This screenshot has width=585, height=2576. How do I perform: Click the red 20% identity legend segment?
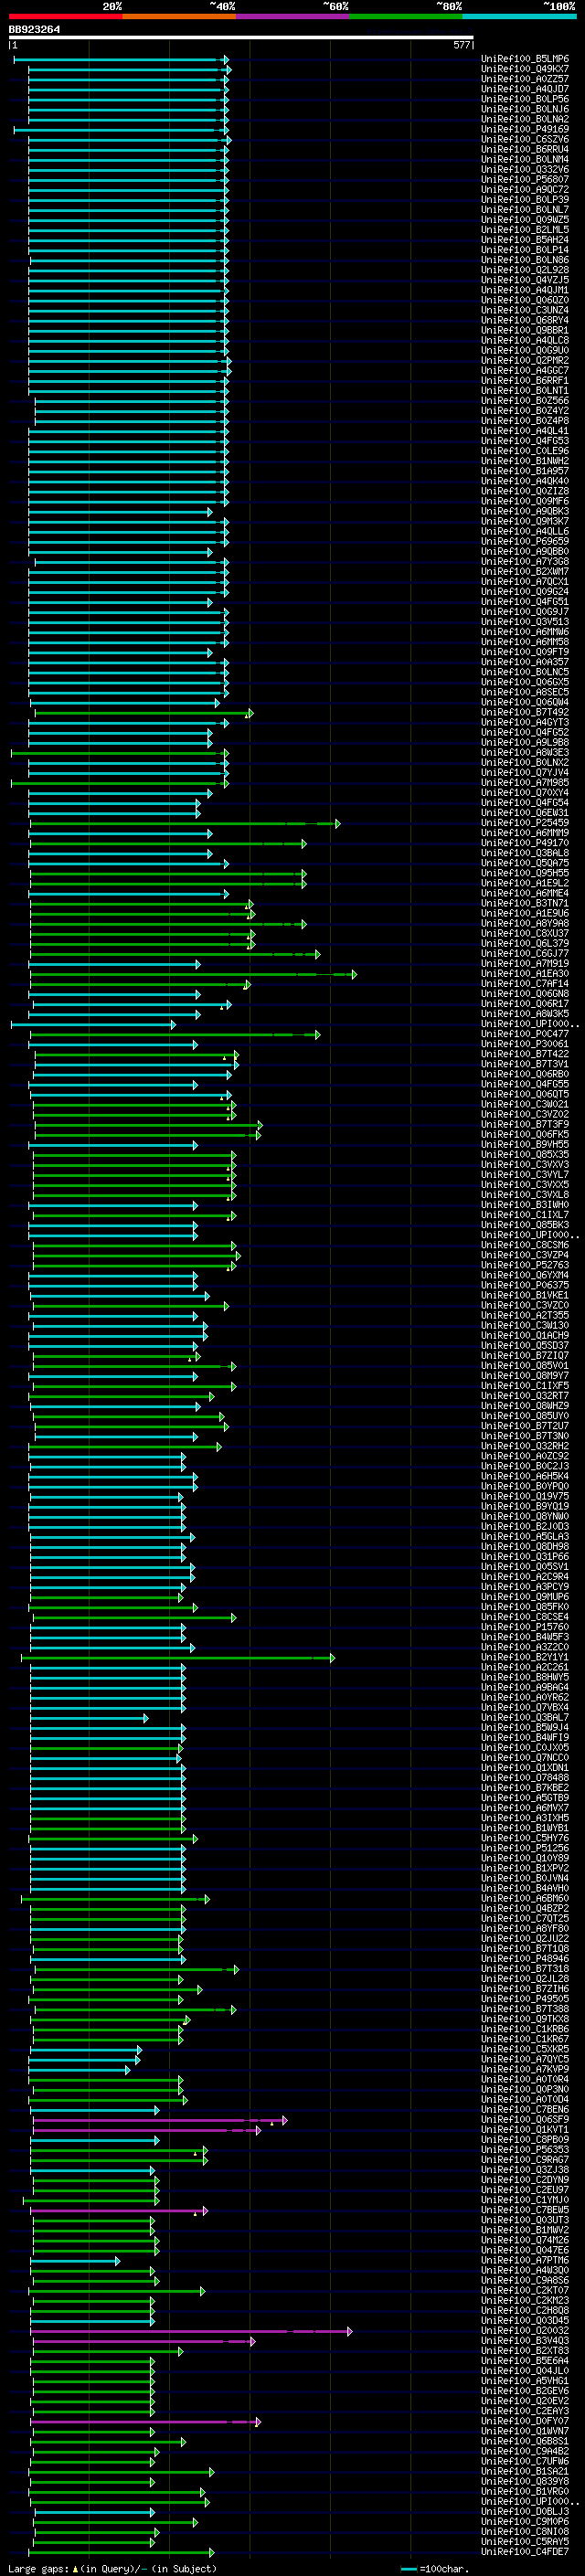click(x=65, y=17)
